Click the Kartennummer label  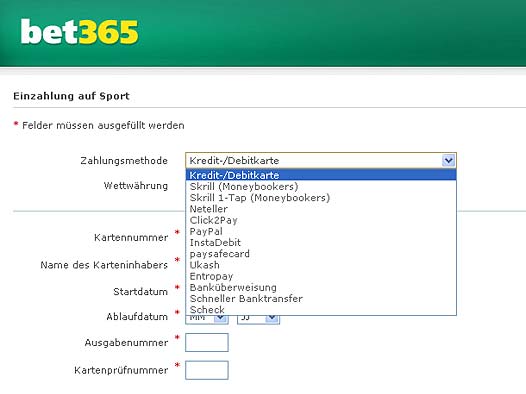coord(131,237)
